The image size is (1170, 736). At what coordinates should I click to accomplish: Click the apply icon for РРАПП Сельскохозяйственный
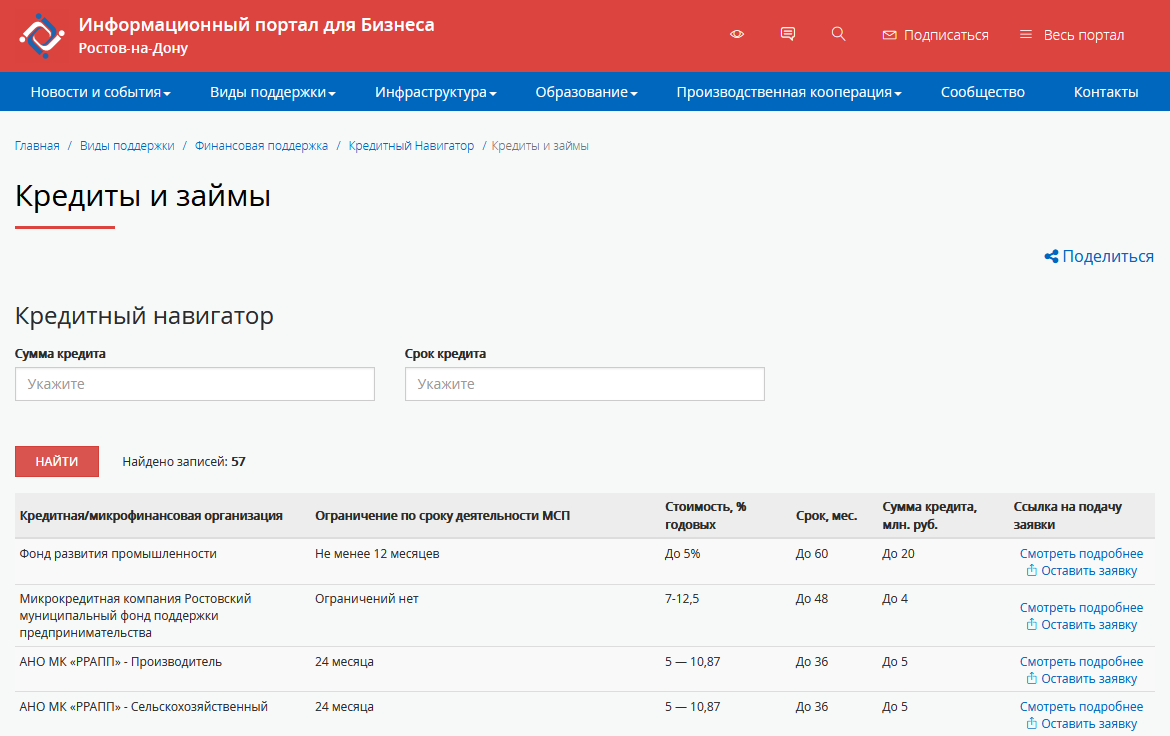click(1031, 723)
